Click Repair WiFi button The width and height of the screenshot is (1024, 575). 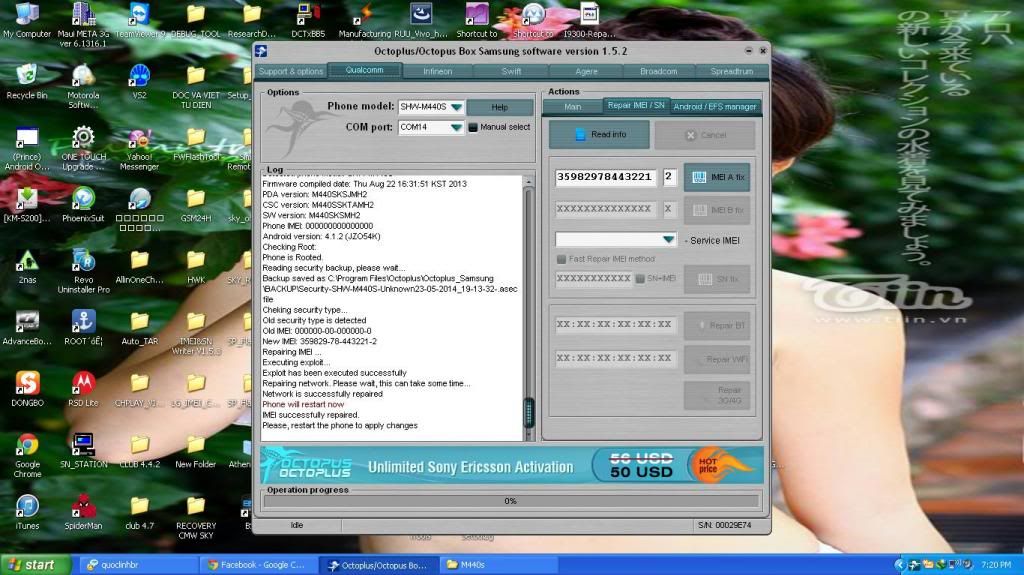[717, 359]
